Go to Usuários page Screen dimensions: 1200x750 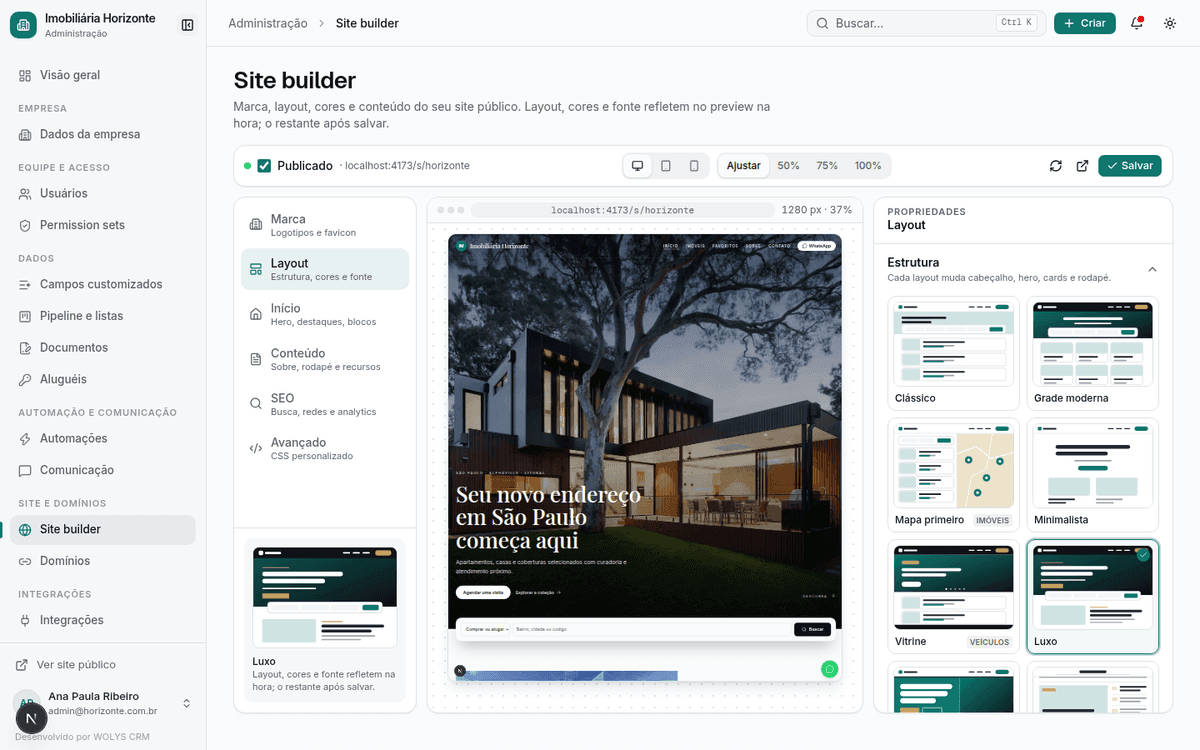[103, 193]
